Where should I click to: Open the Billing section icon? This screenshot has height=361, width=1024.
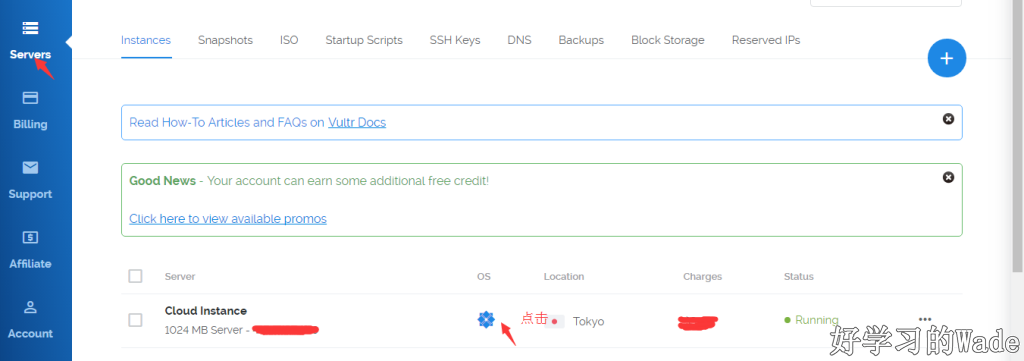tap(30, 98)
